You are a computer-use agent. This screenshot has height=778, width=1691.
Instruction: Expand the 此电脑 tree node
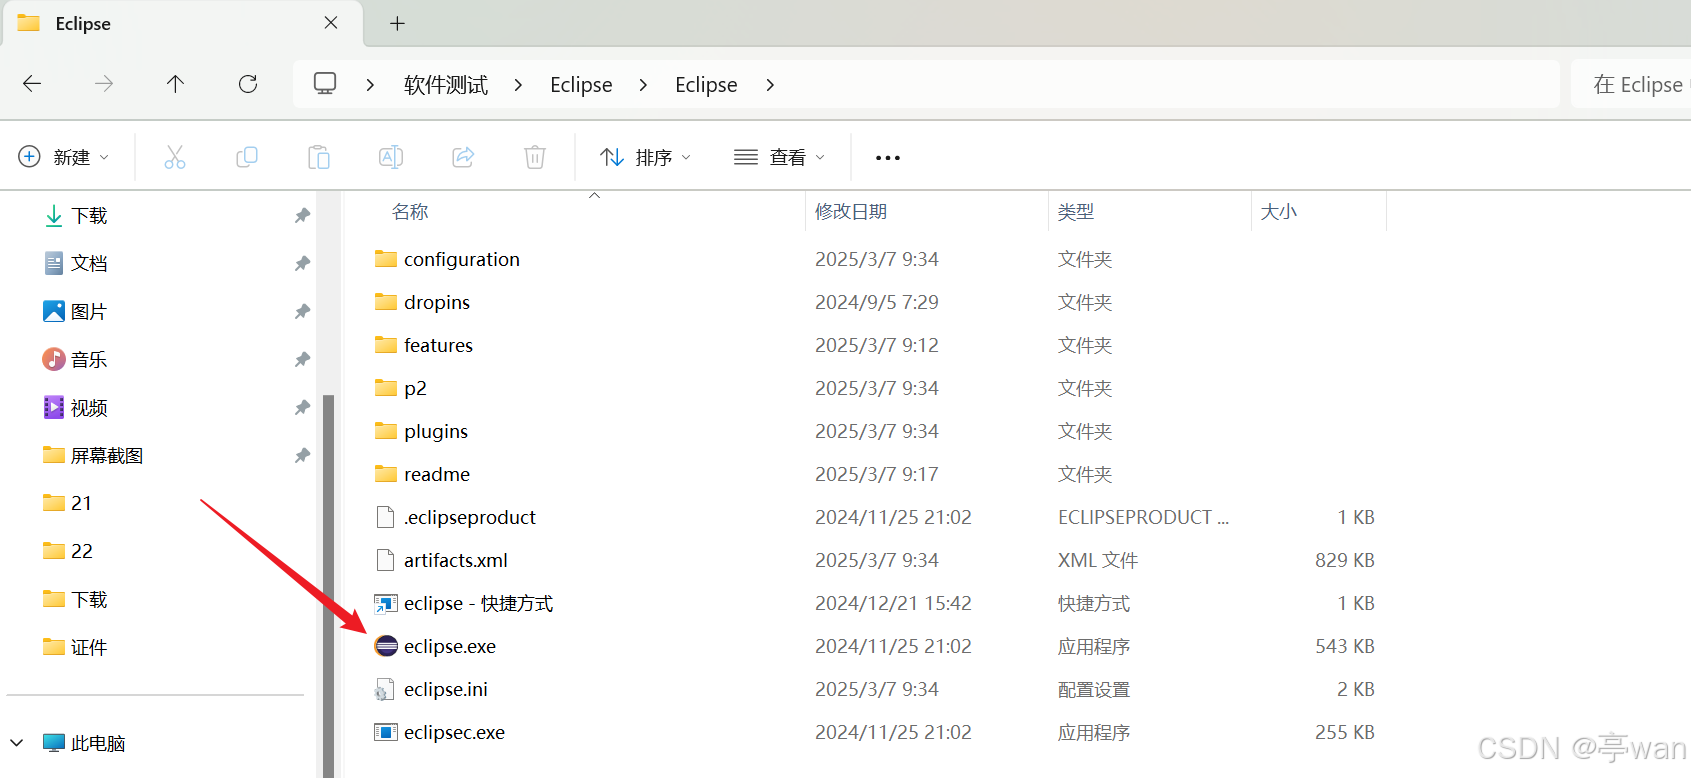click(17, 743)
